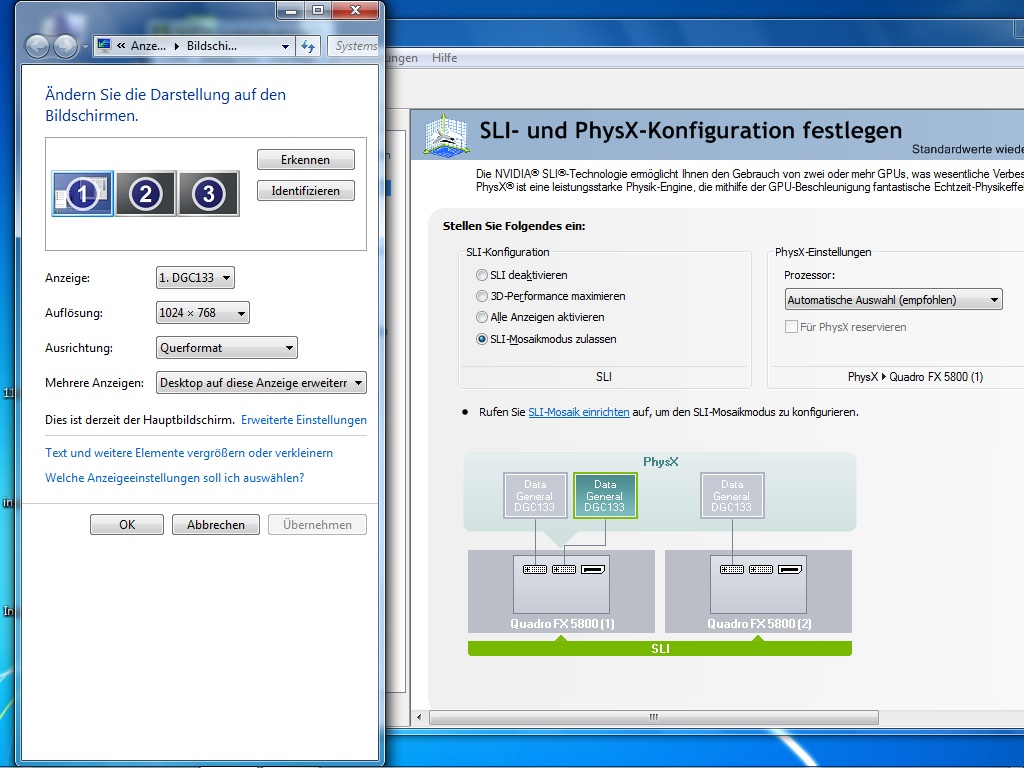Image resolution: width=1024 pixels, height=768 pixels.
Task: Open the Ausrichtung dropdown Querformat
Action: click(227, 347)
